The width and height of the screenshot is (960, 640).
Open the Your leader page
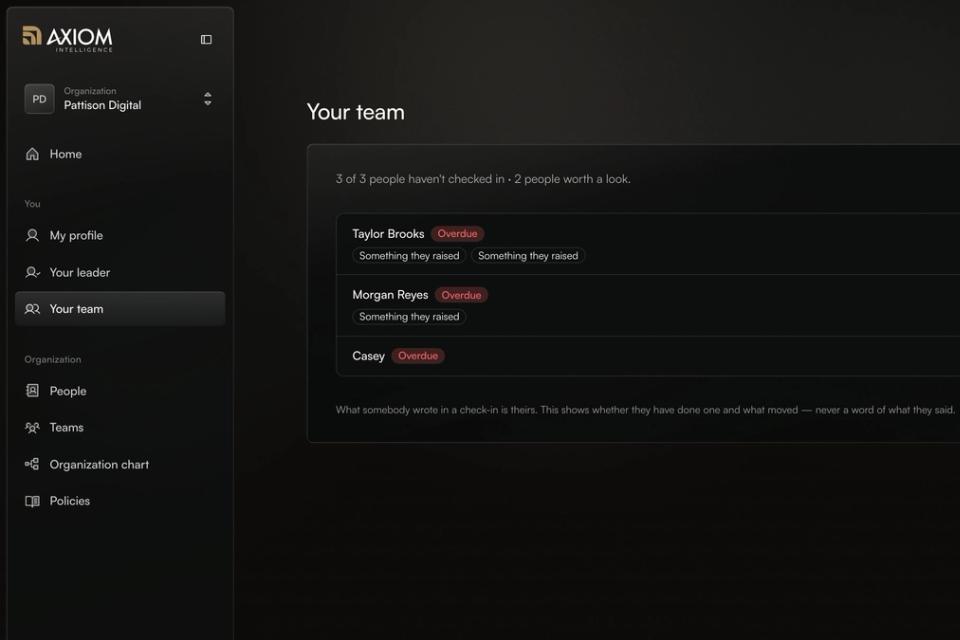tap(120, 272)
